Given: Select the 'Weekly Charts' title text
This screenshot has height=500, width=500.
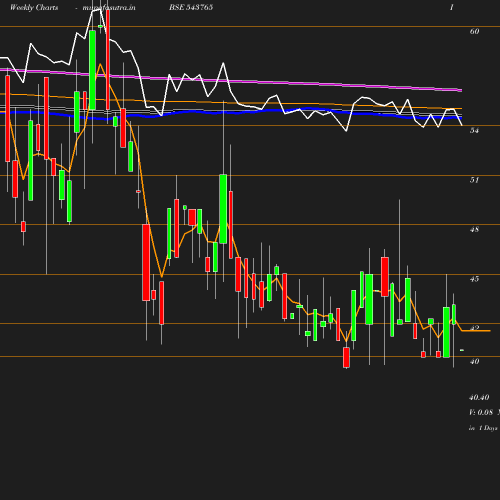Looking at the screenshot, I should click(34, 7).
